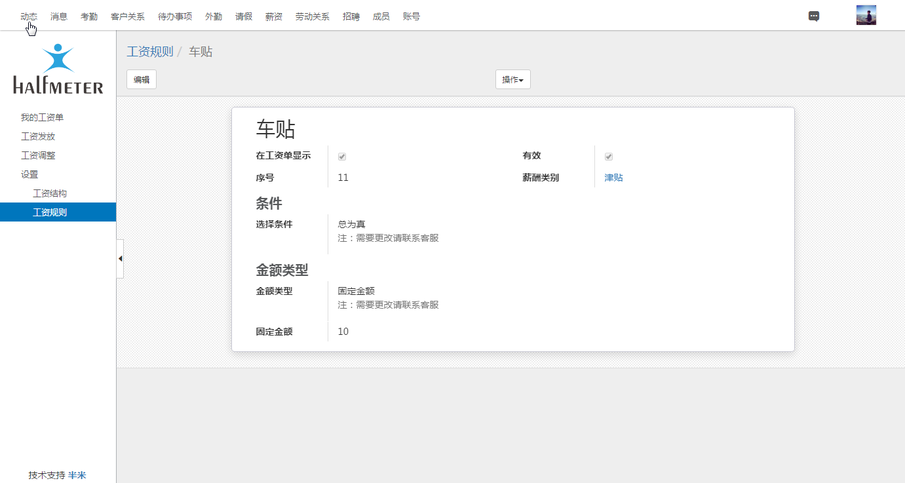The width and height of the screenshot is (905, 483).
Task: Click the Halfmeter logo
Action: pos(58,69)
